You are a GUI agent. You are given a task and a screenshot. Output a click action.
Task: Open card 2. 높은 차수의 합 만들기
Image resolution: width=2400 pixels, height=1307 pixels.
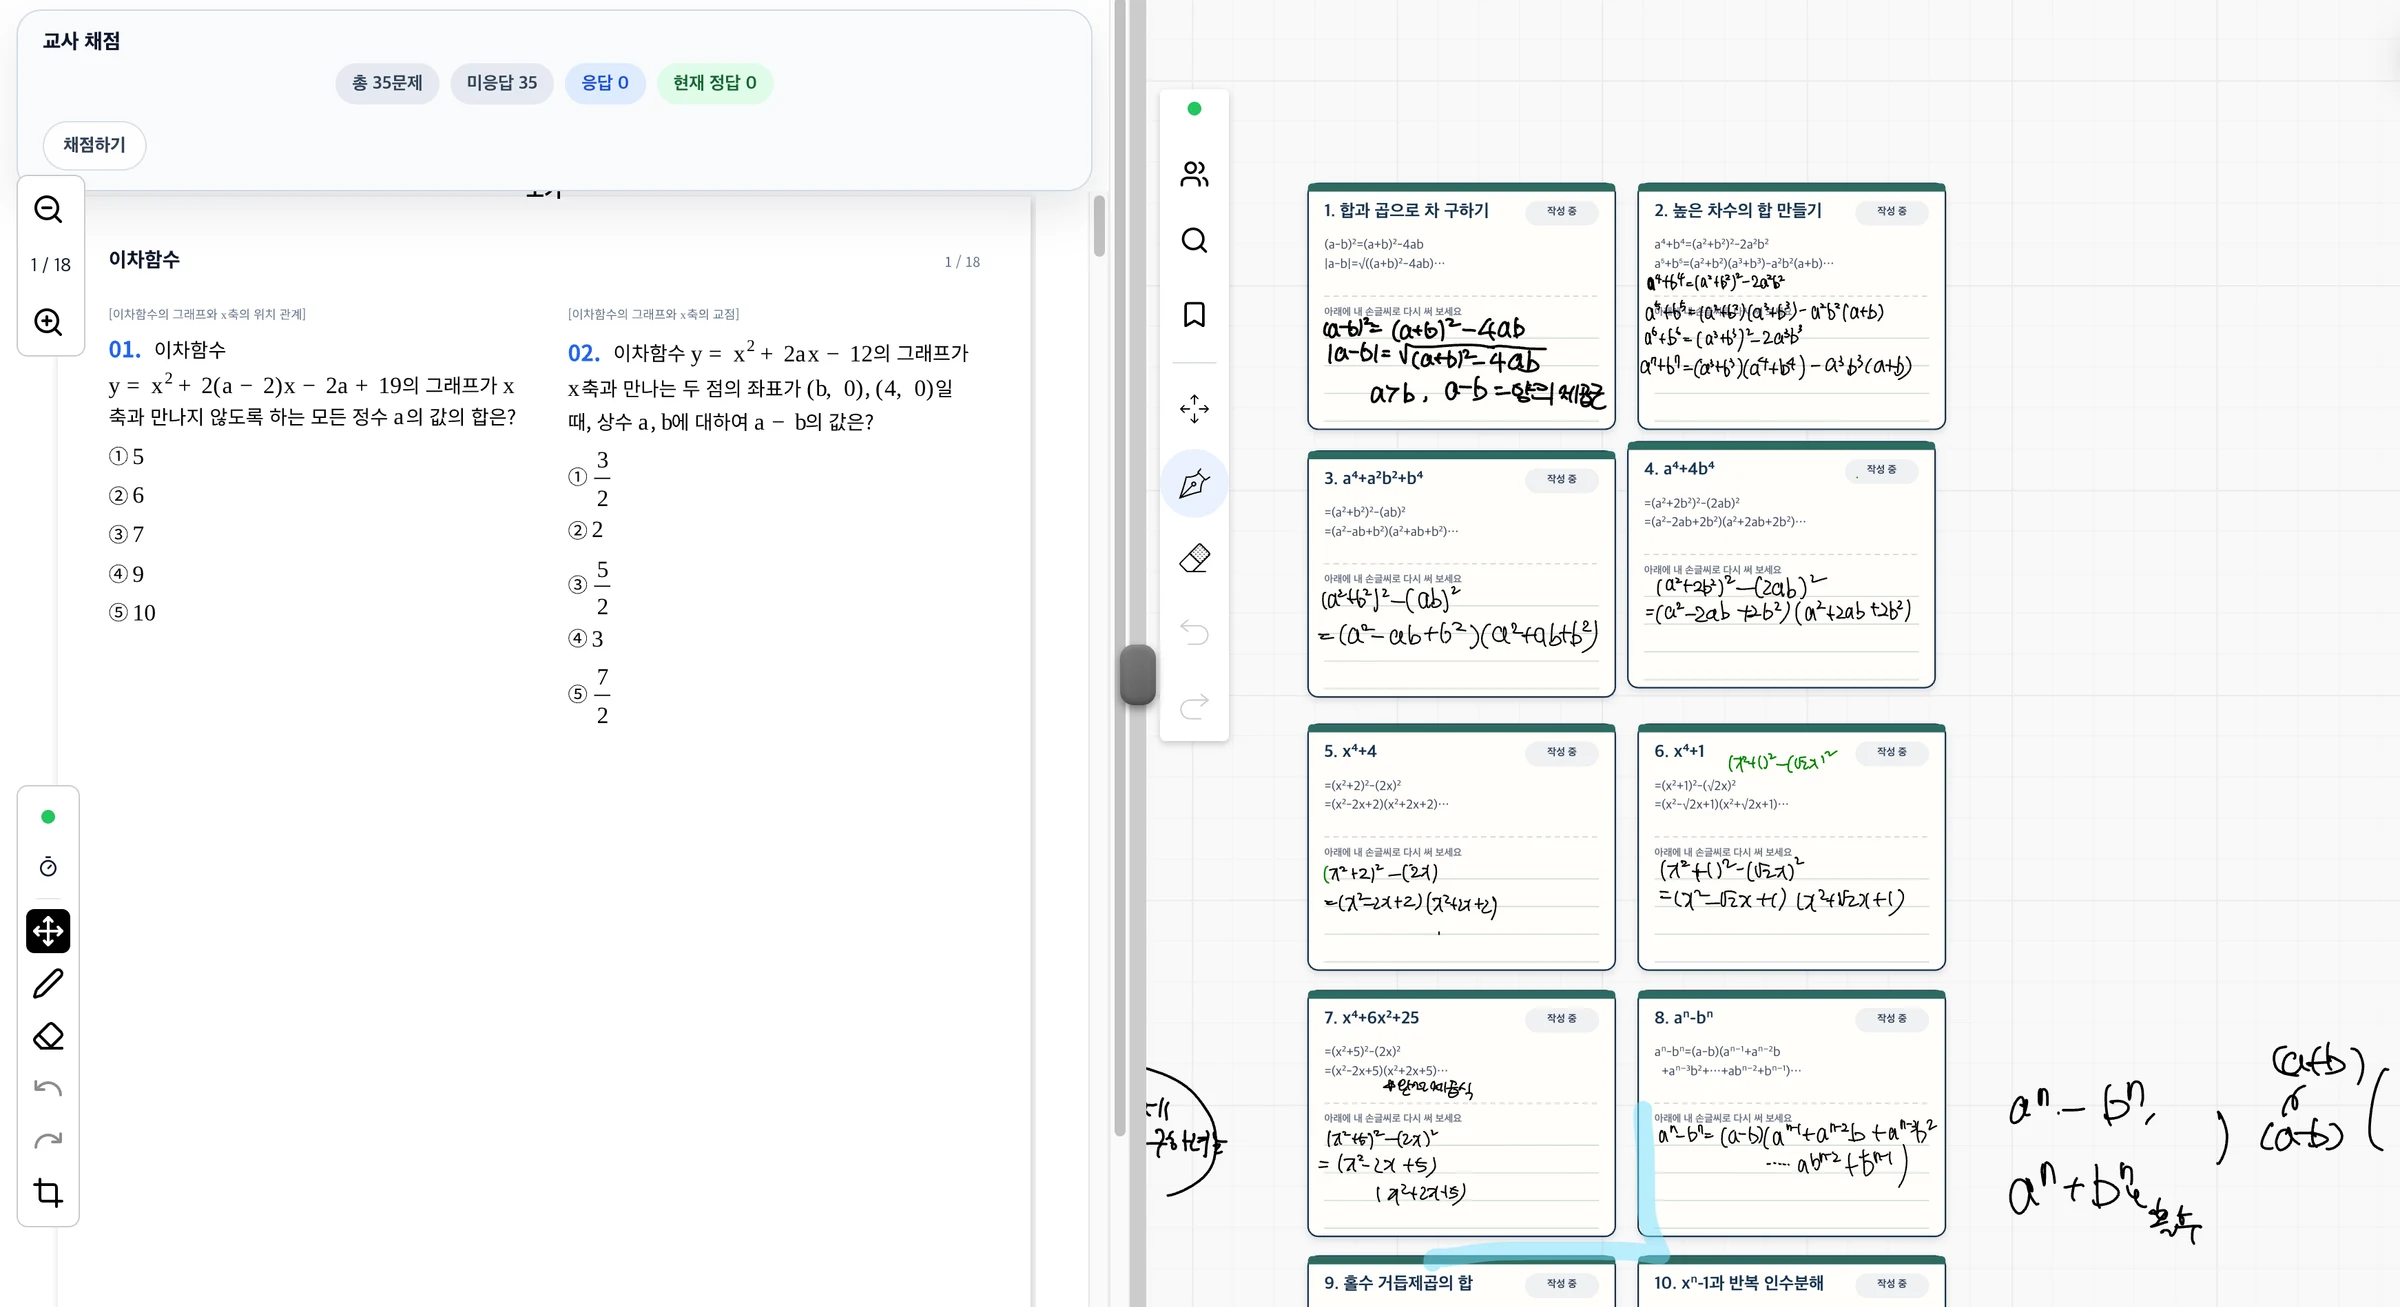tap(1791, 307)
